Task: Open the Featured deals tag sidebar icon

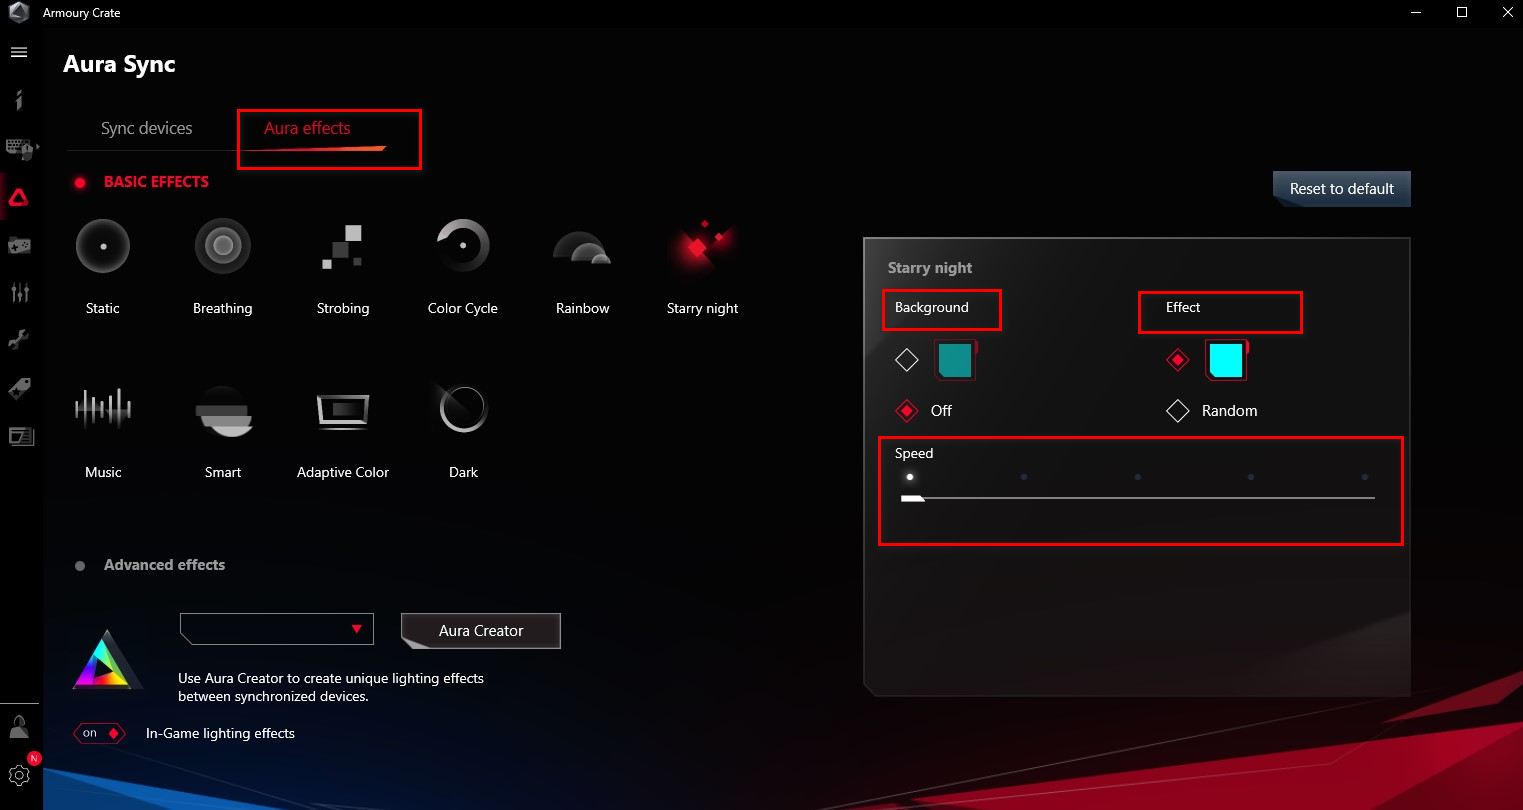Action: pos(19,388)
